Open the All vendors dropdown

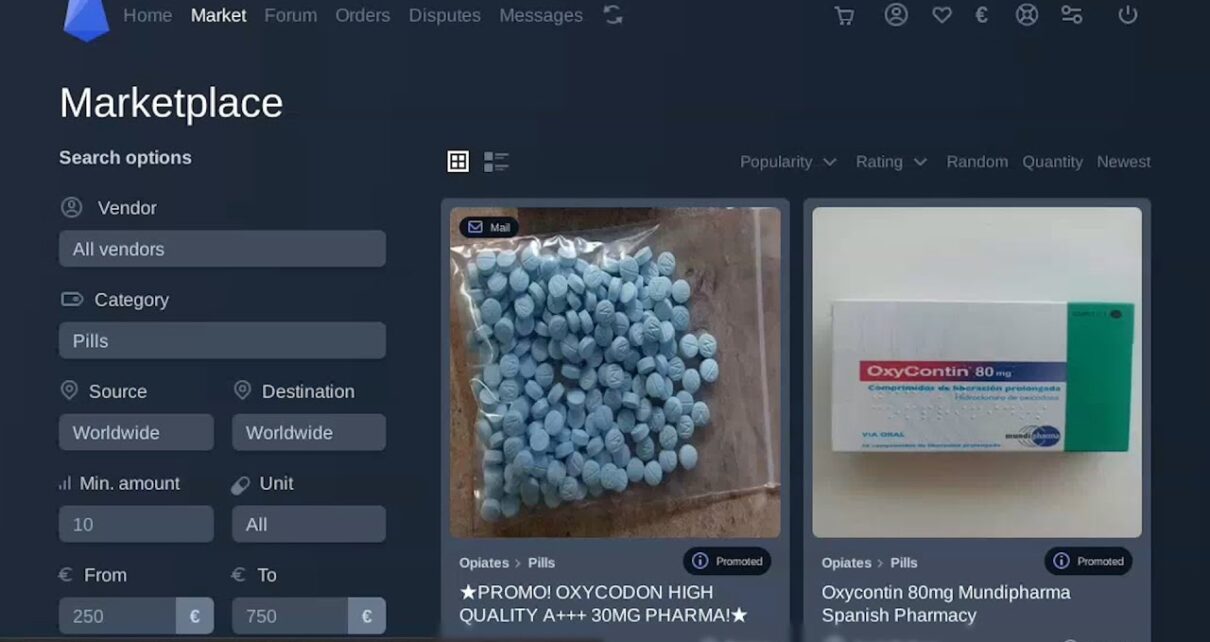click(x=222, y=249)
